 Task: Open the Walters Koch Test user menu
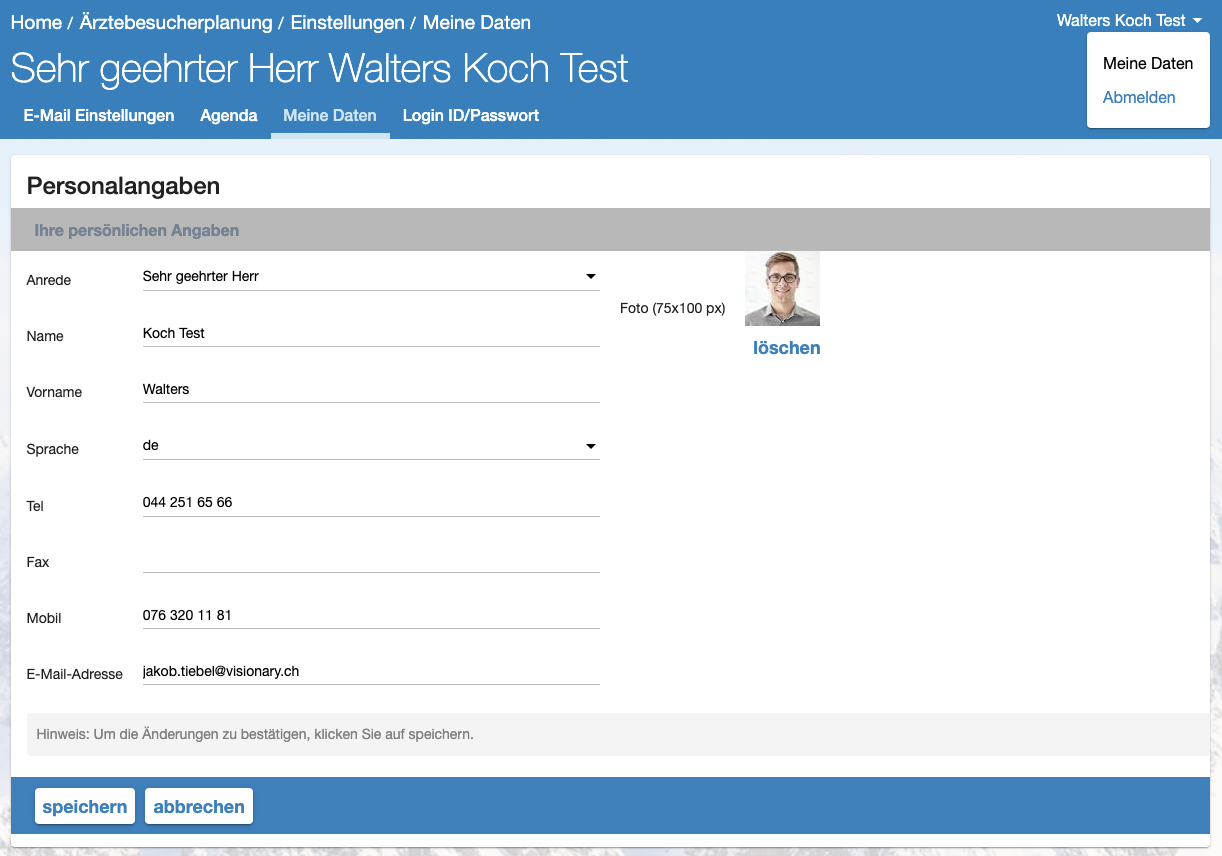pyautogui.click(x=1129, y=20)
